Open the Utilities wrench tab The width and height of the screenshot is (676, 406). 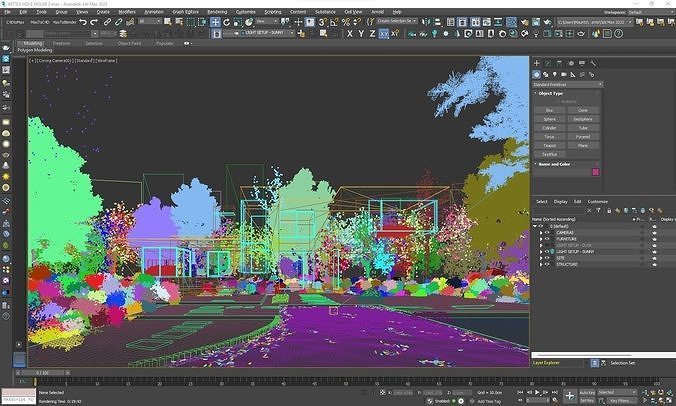tap(593, 63)
